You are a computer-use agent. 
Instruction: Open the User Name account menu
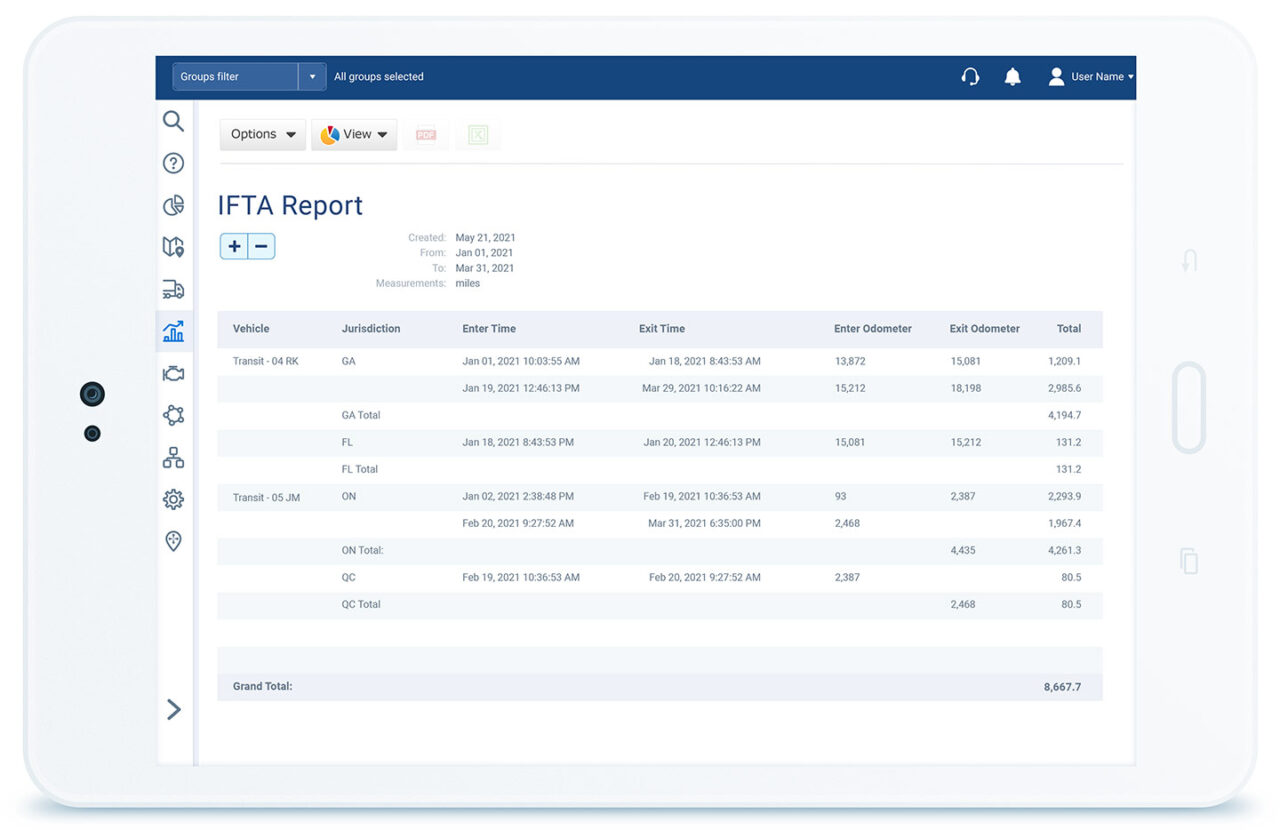click(x=1090, y=76)
